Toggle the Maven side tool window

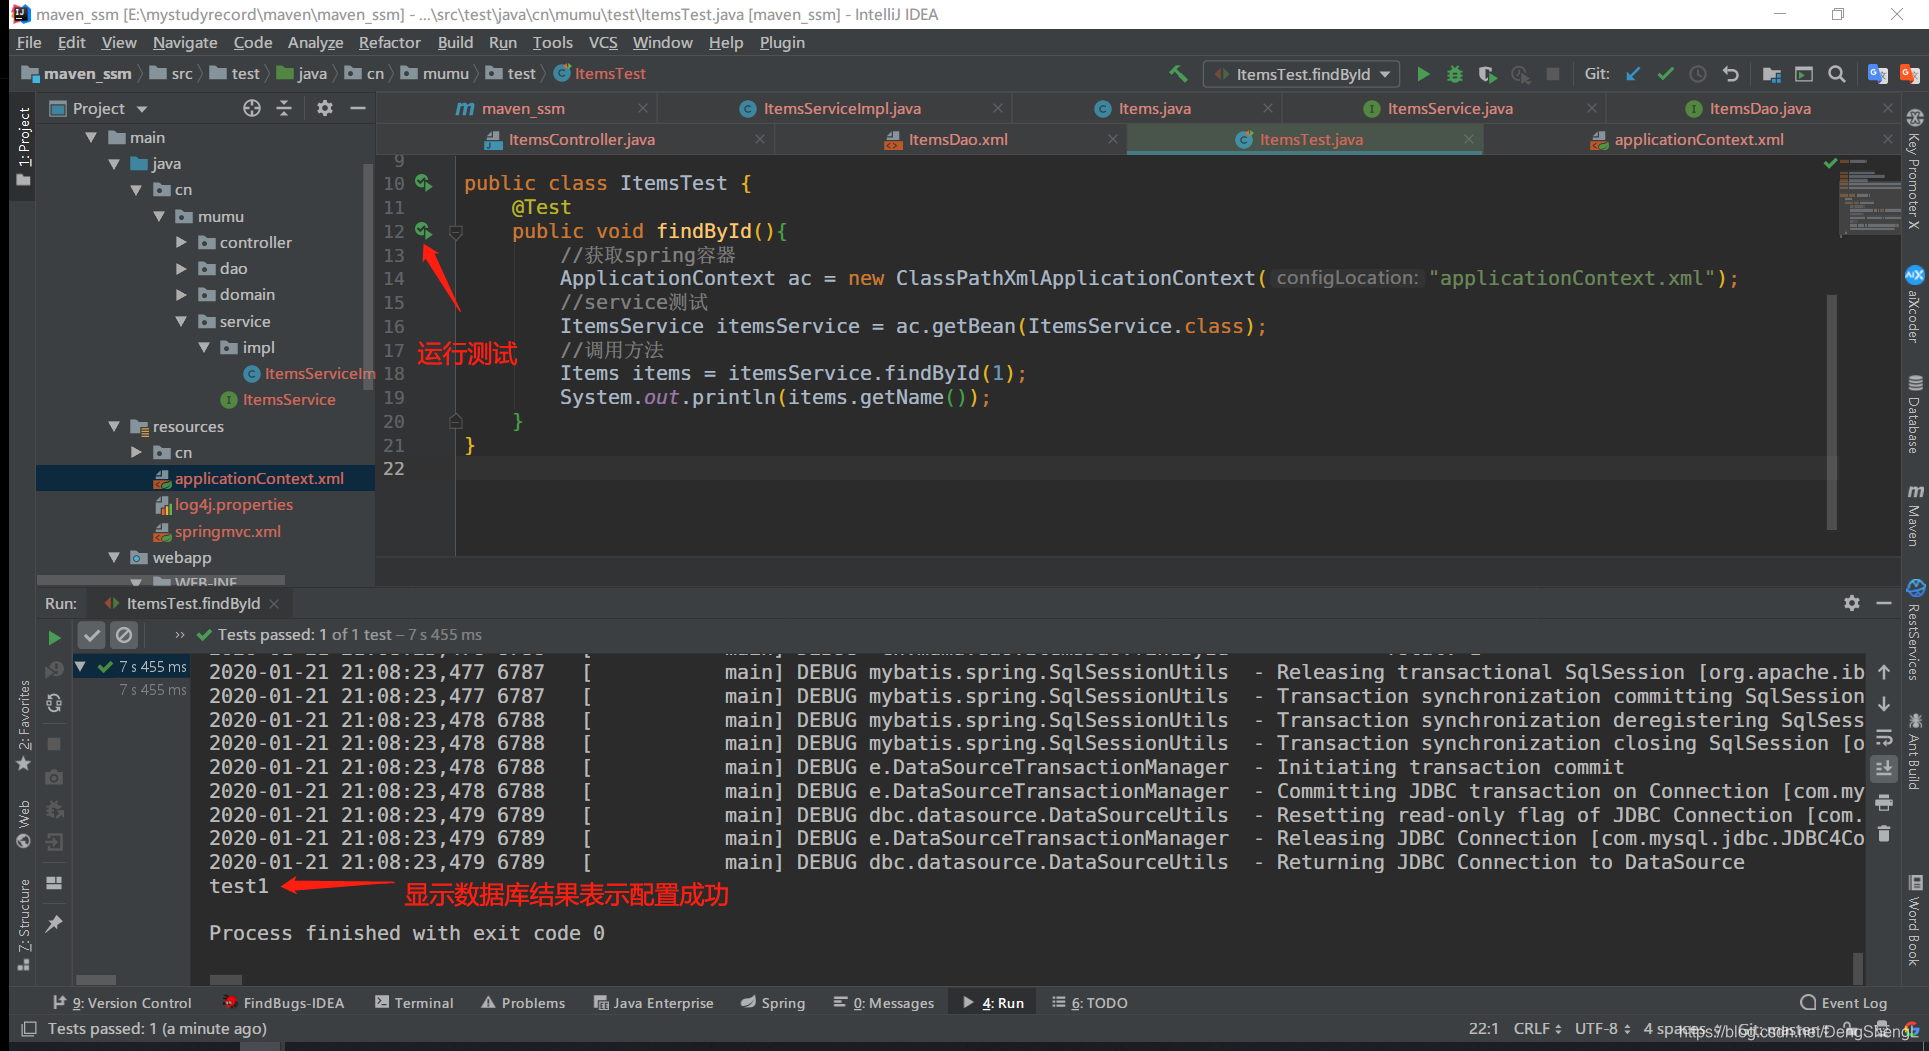[x=1914, y=516]
